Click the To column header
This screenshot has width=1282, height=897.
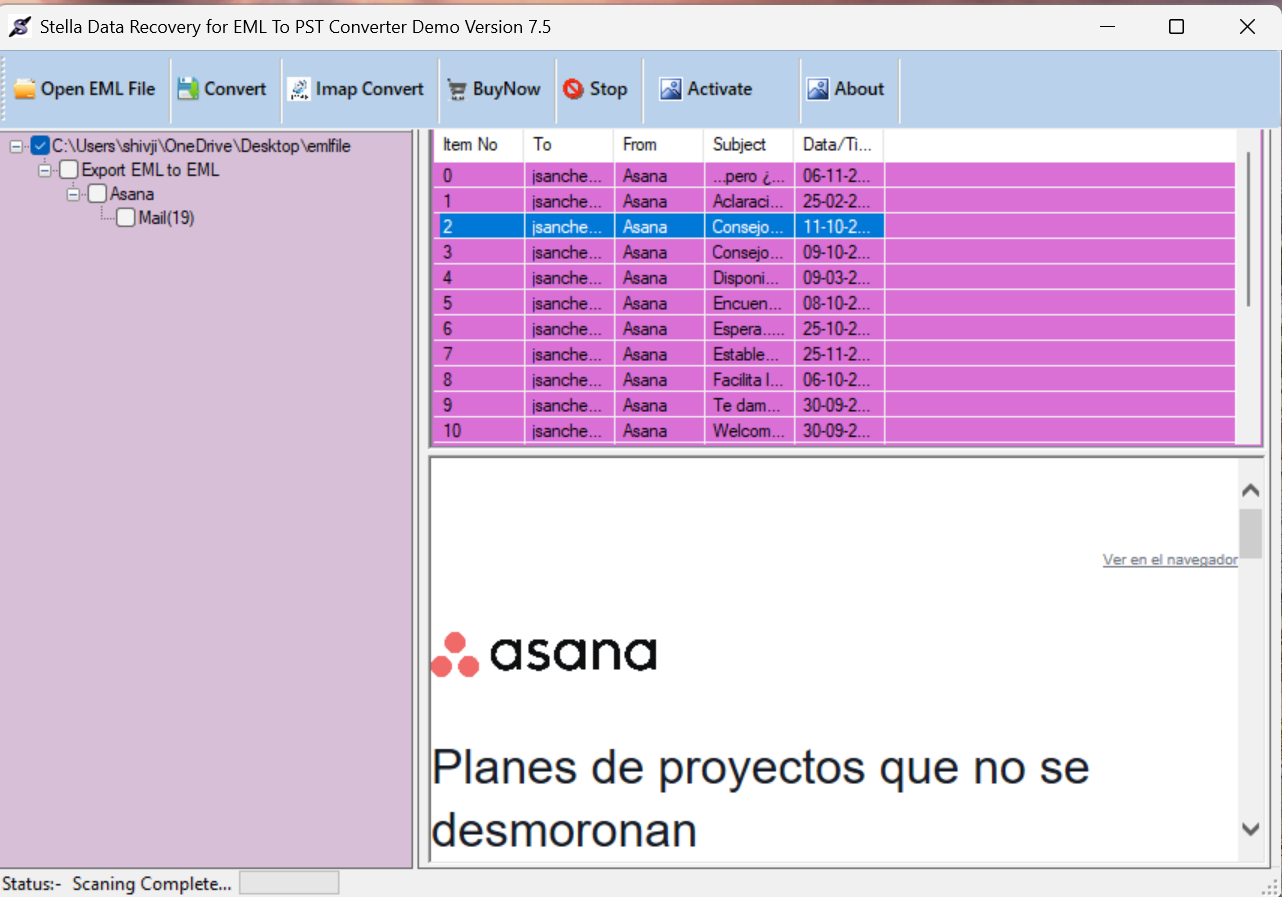tap(569, 145)
